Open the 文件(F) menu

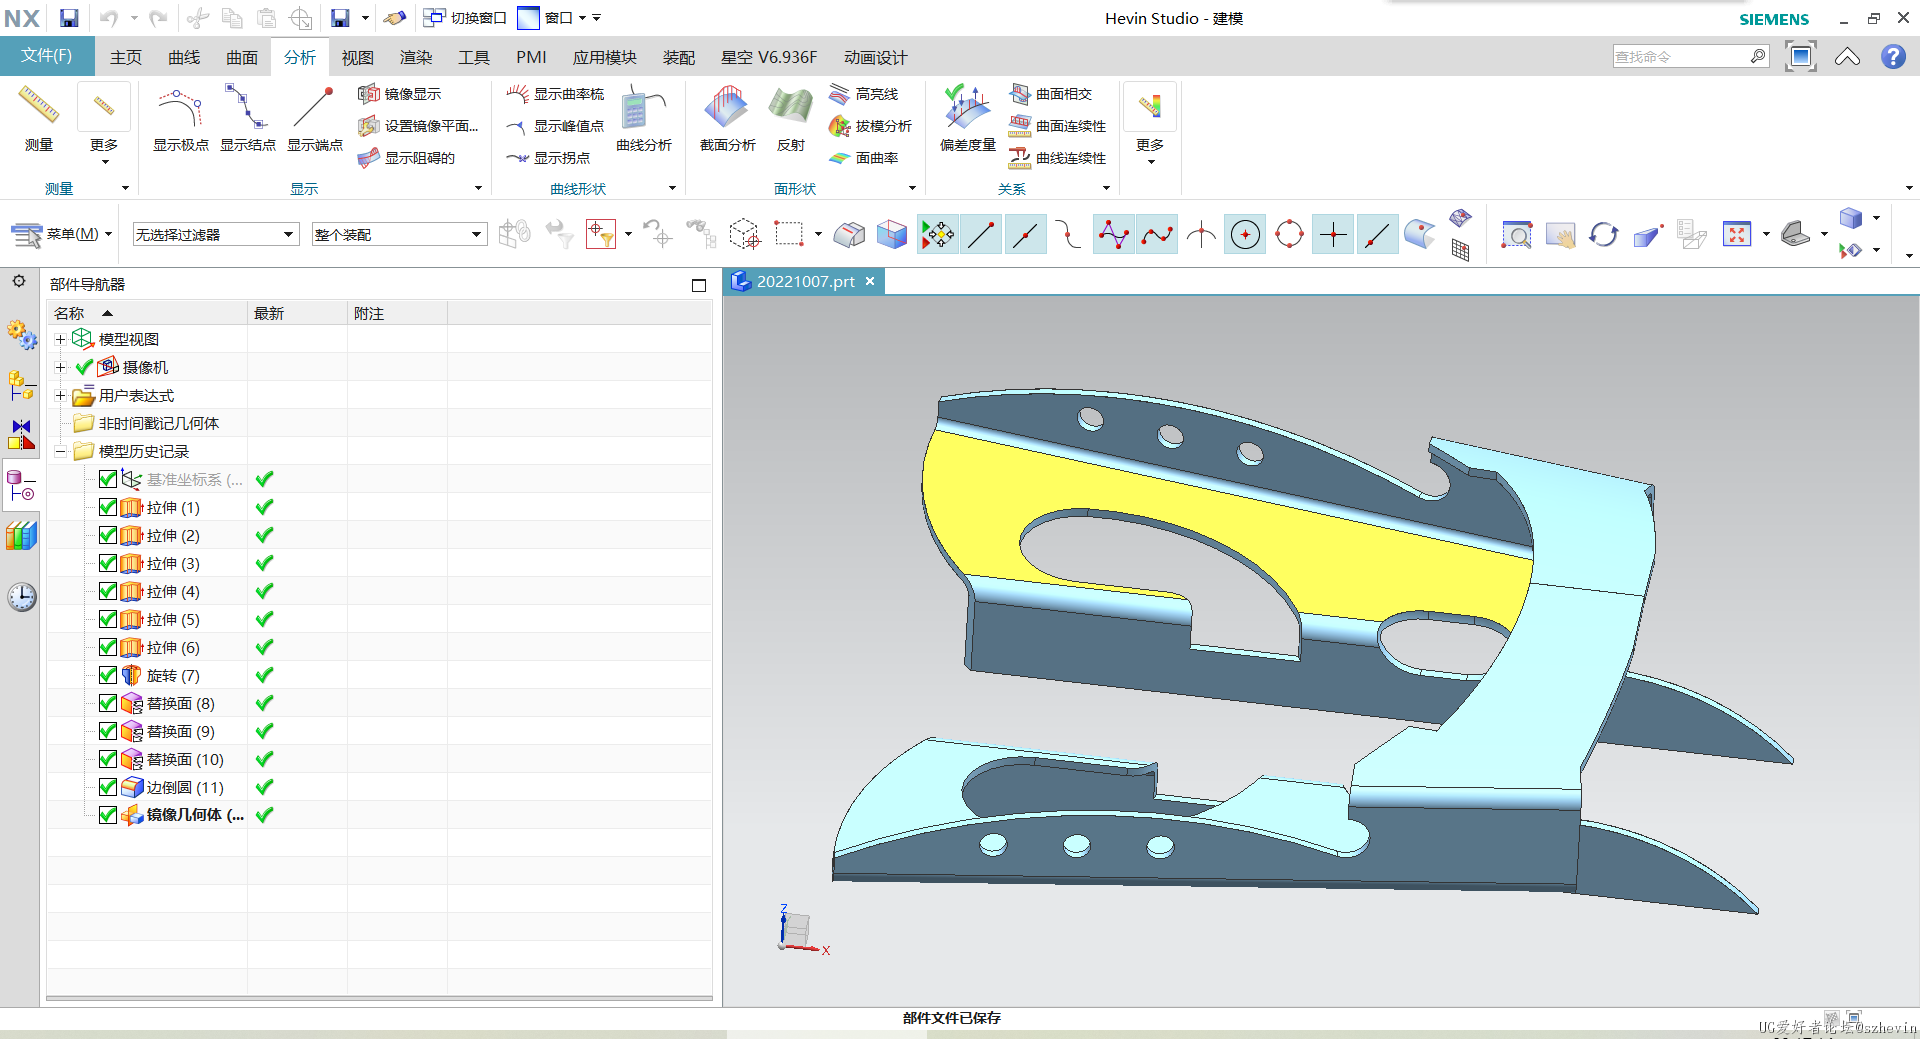coord(47,56)
